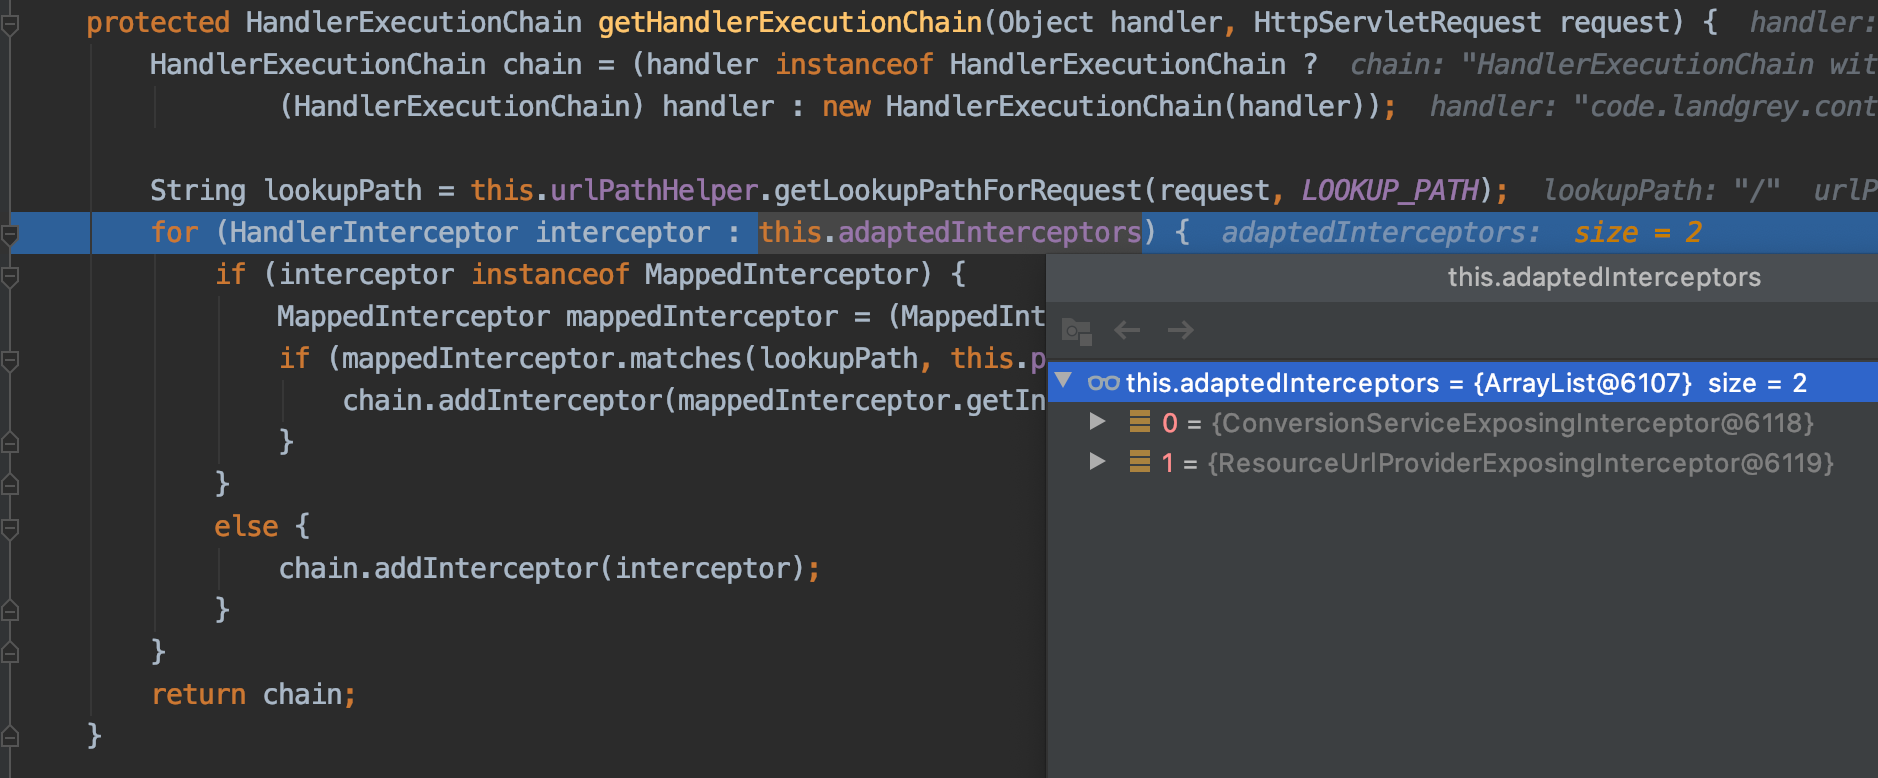Click the HttpServletRequest parameter type
This screenshot has width=1878, height=778.
tap(1398, 22)
